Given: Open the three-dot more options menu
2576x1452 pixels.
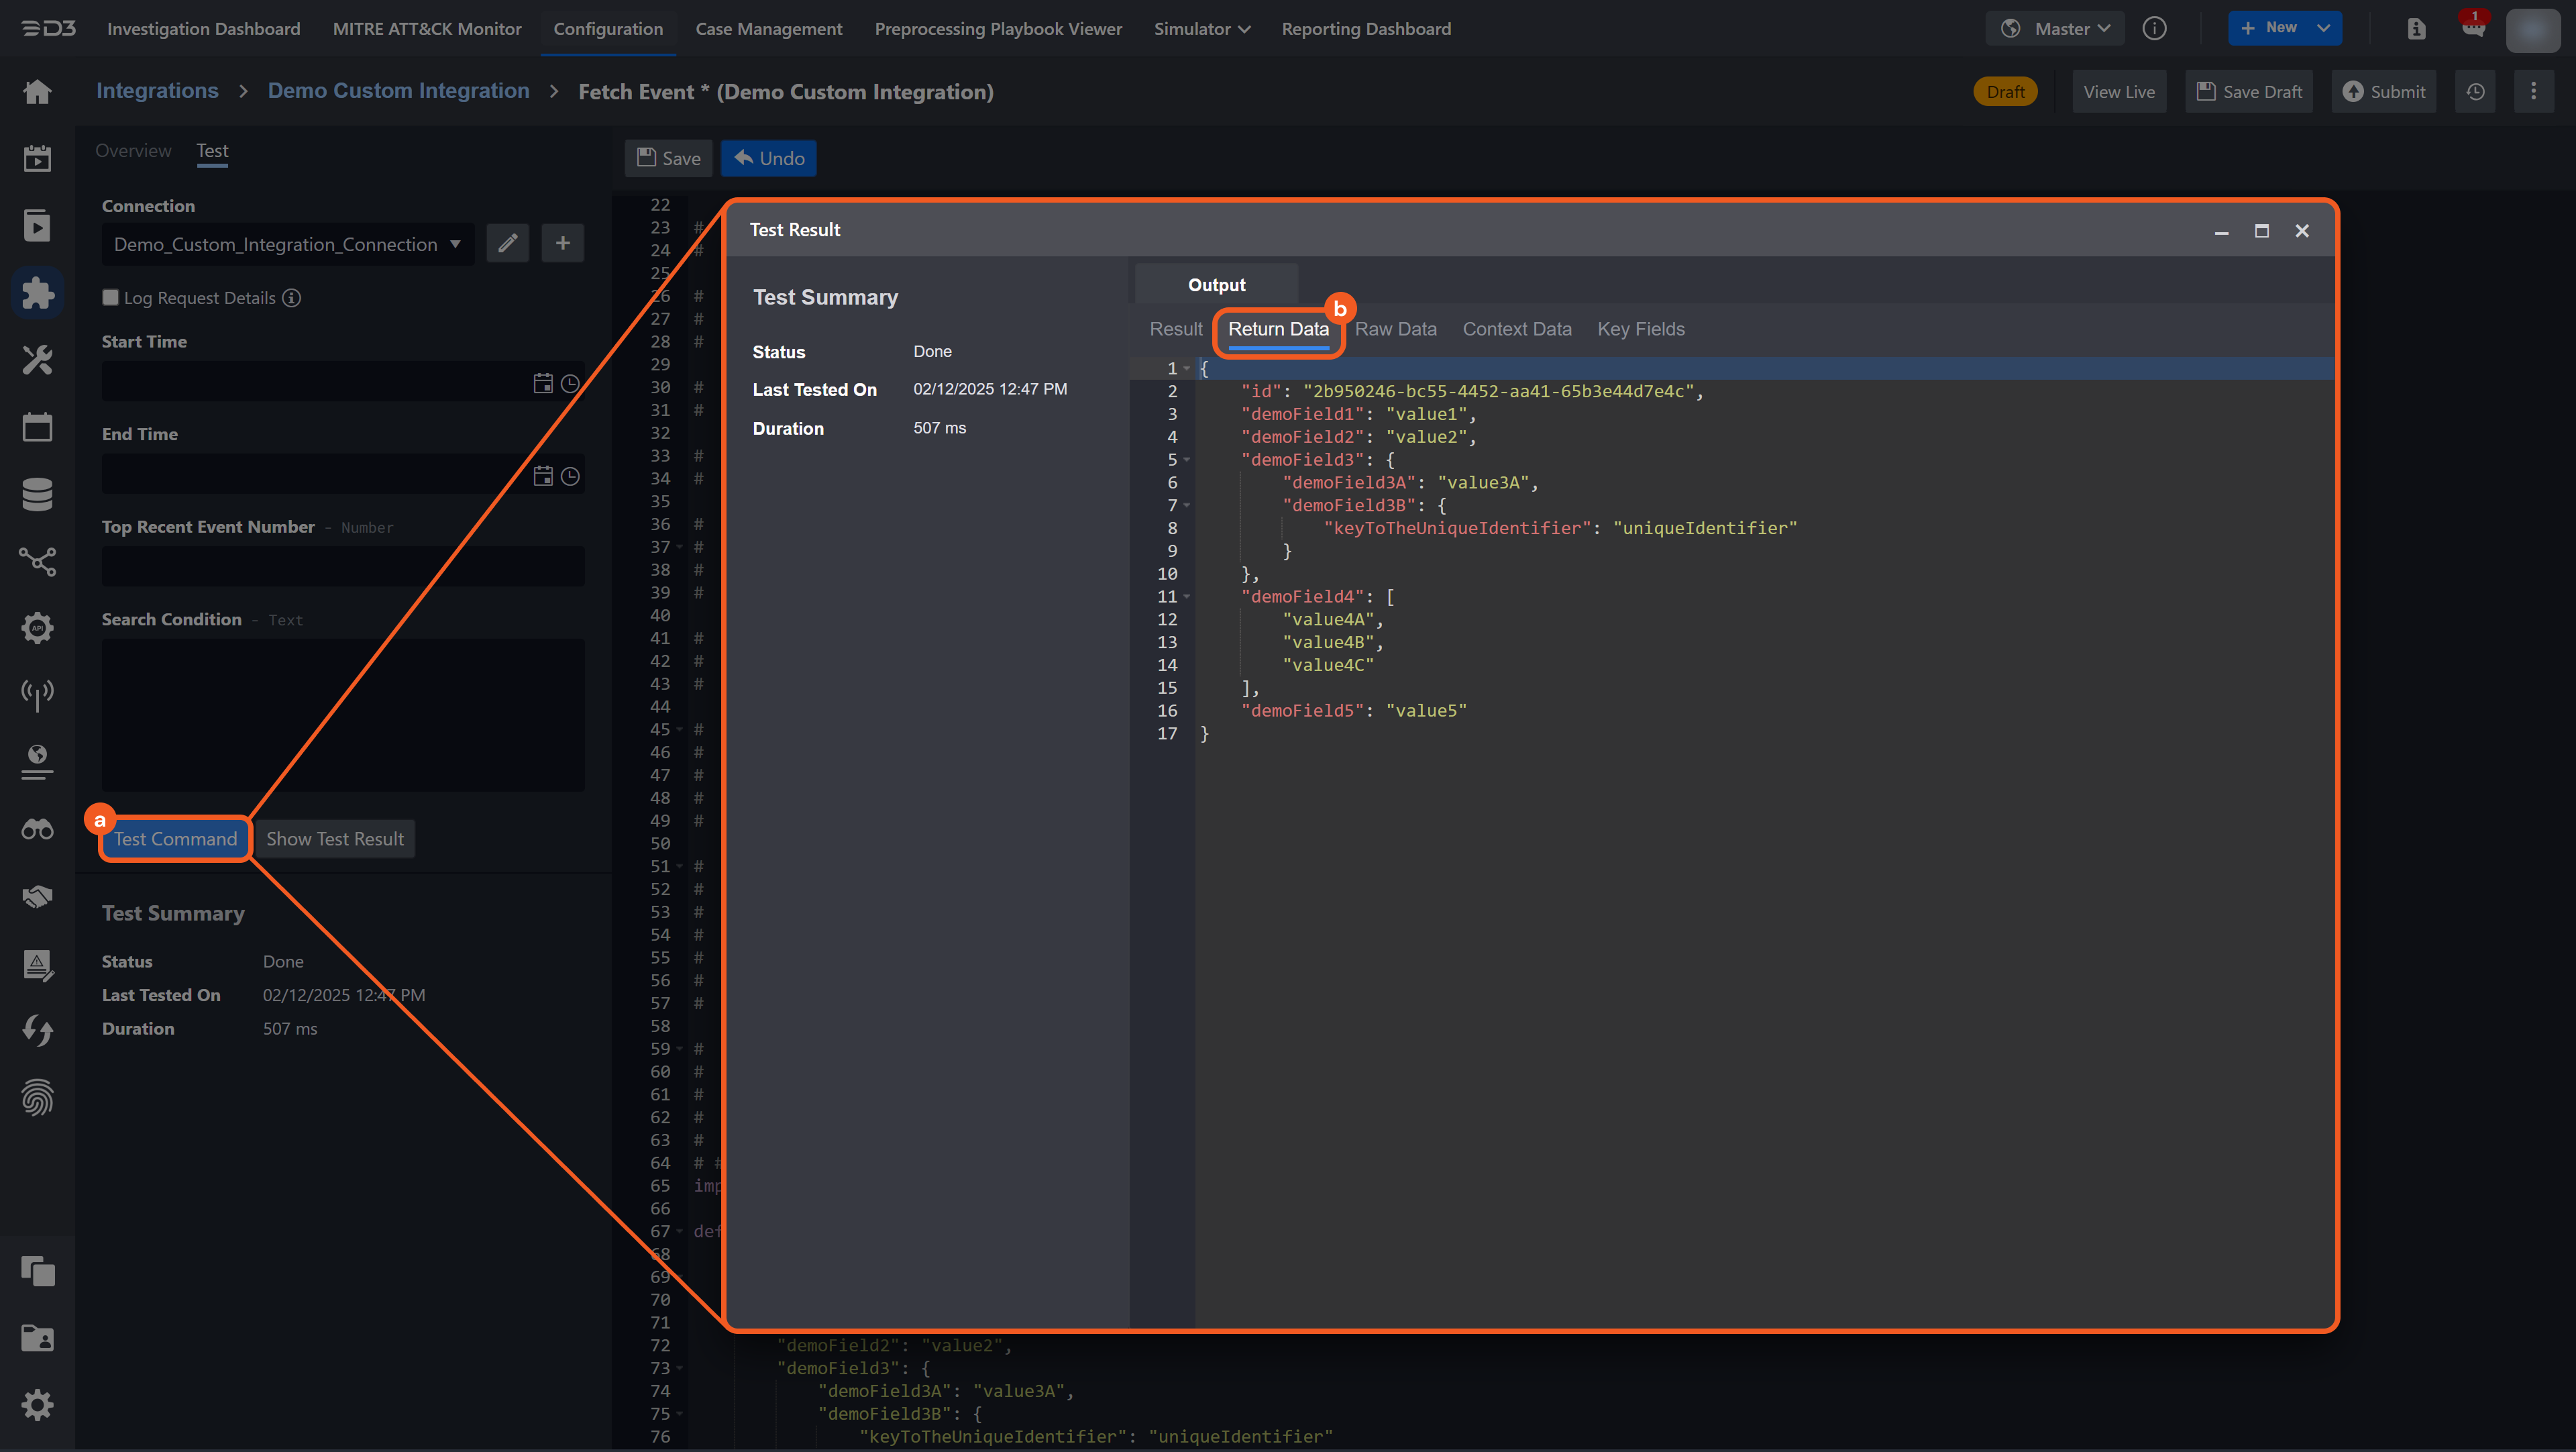Looking at the screenshot, I should [2533, 92].
